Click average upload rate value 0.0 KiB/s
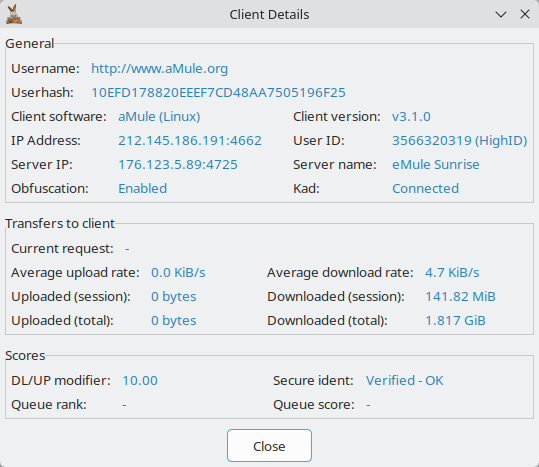The height and width of the screenshot is (467, 539). tap(178, 273)
